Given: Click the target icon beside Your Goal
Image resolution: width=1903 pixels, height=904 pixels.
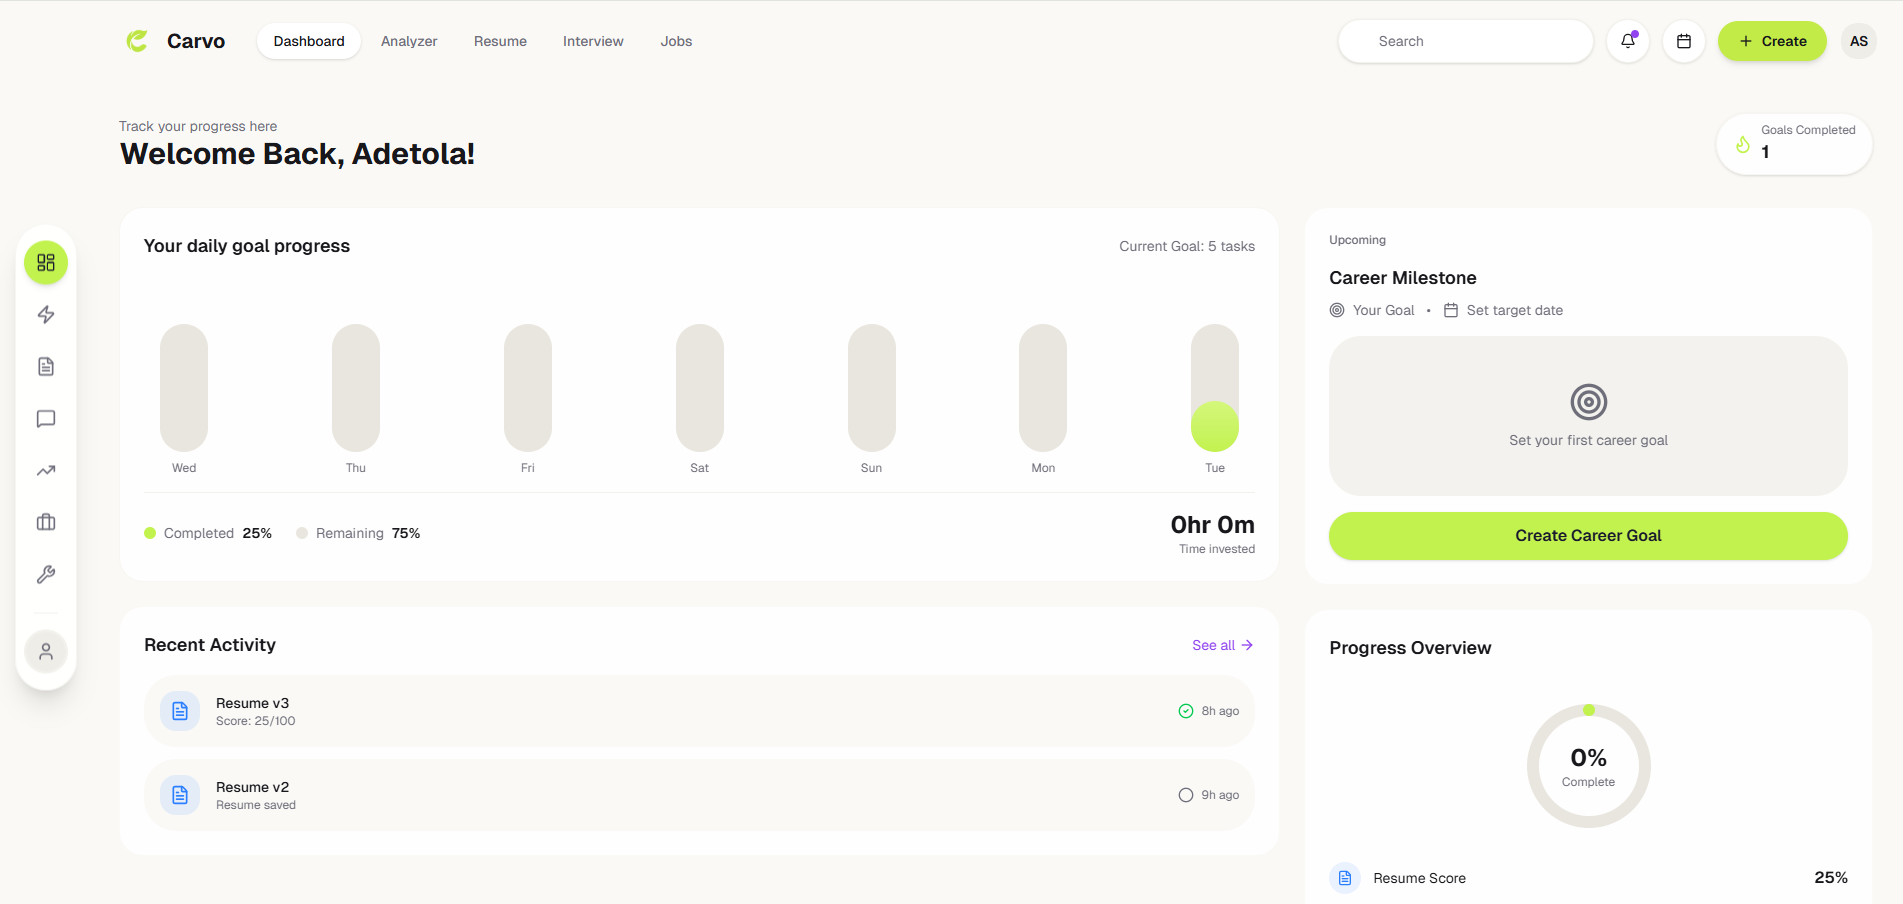Looking at the screenshot, I should [x=1336, y=310].
